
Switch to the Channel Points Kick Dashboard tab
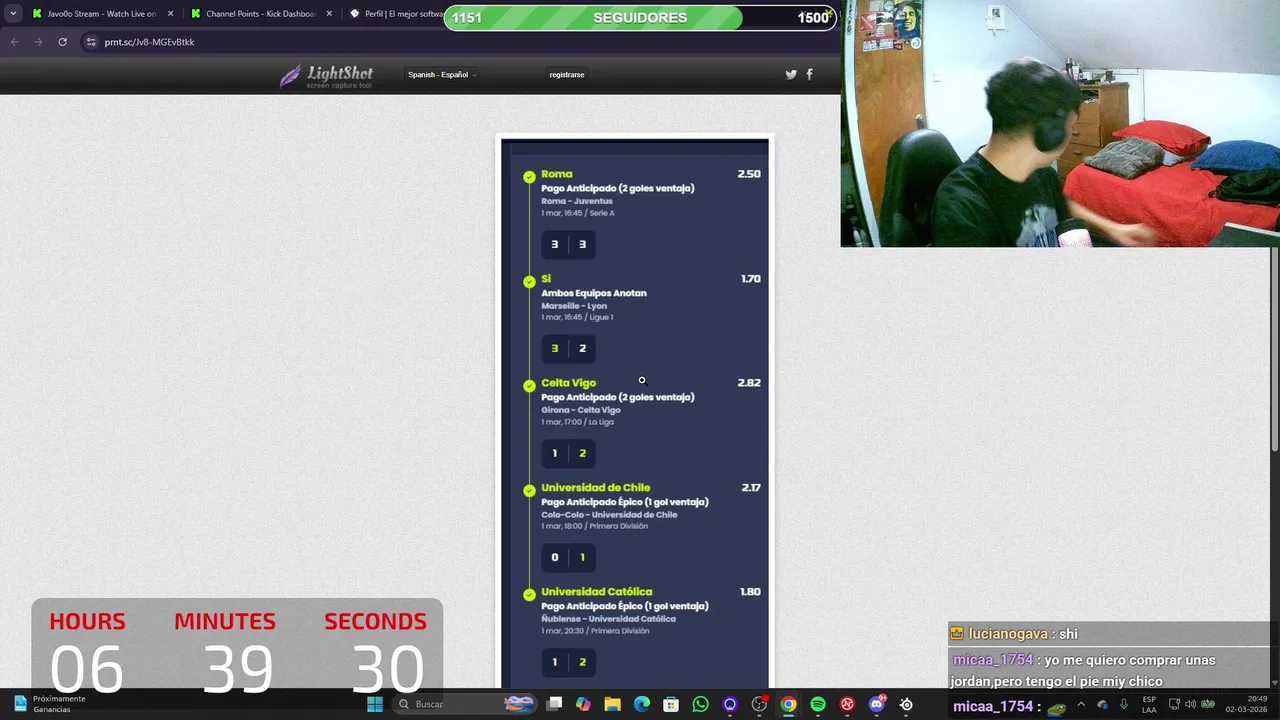click(x=261, y=14)
